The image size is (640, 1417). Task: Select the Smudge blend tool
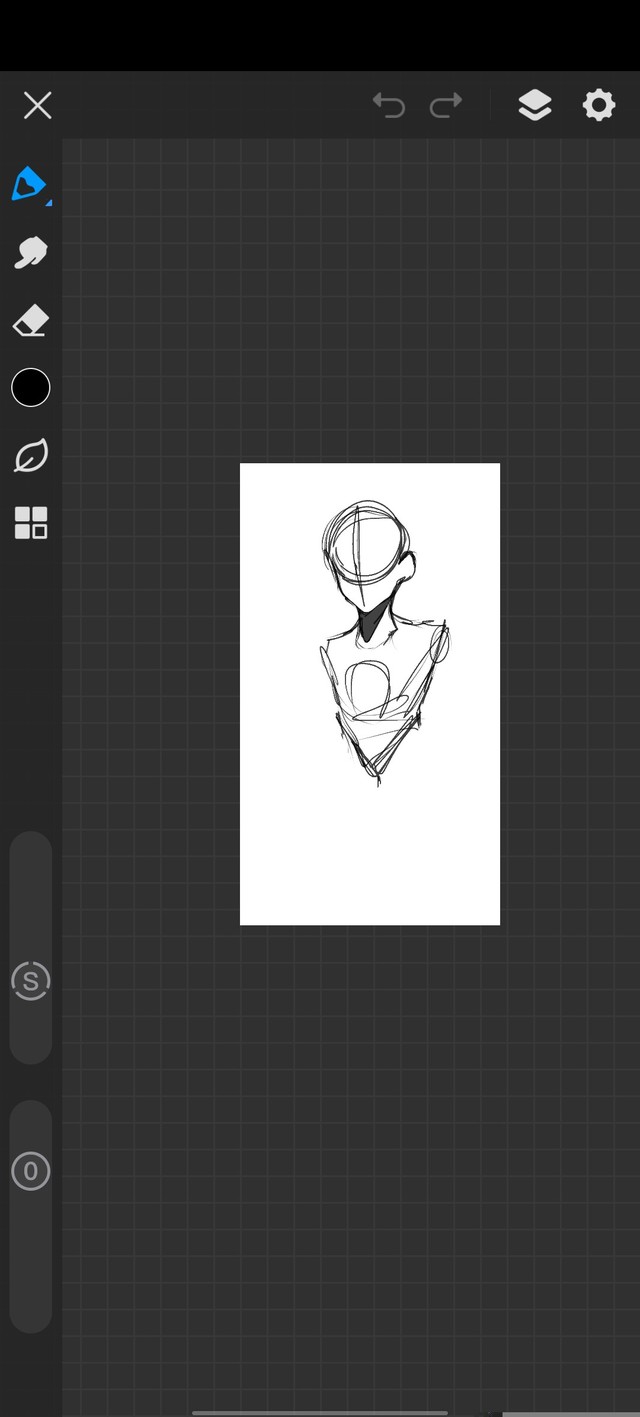30,252
